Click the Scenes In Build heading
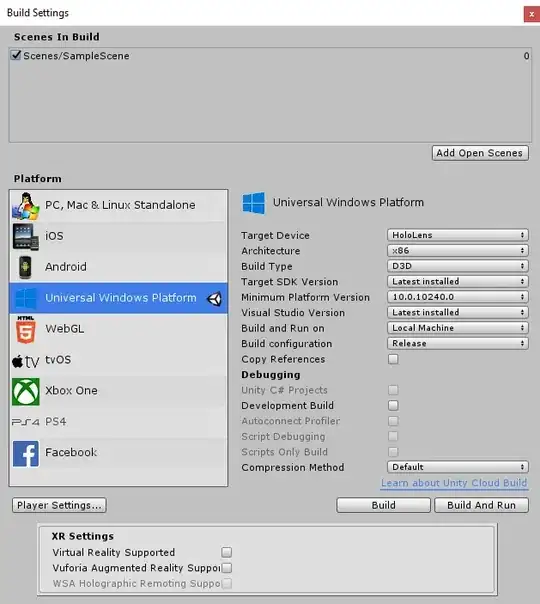This screenshot has height=604, width=540. (x=57, y=37)
